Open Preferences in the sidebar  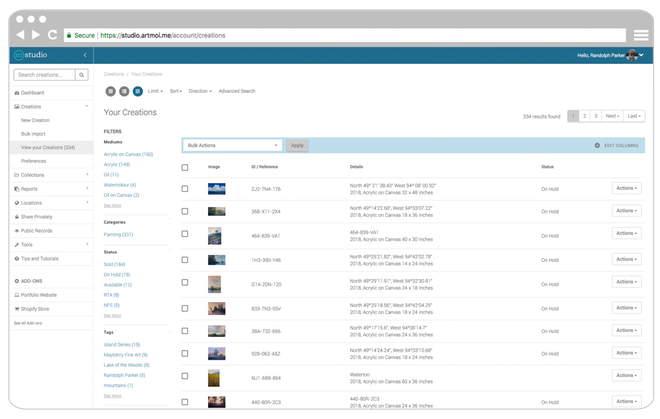coord(34,161)
